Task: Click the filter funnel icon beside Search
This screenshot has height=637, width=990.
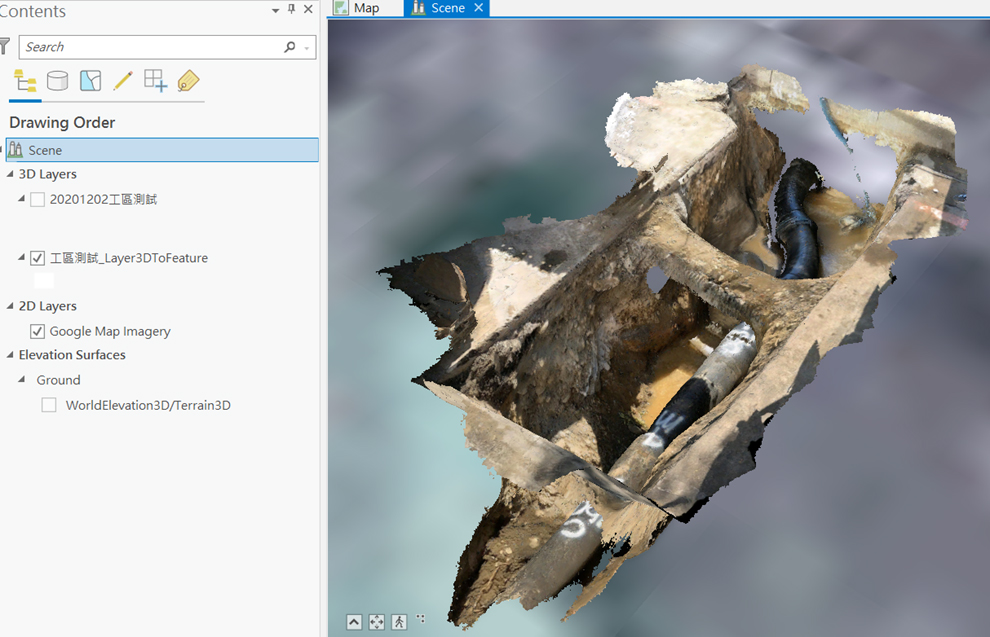Action: click(x=4, y=47)
